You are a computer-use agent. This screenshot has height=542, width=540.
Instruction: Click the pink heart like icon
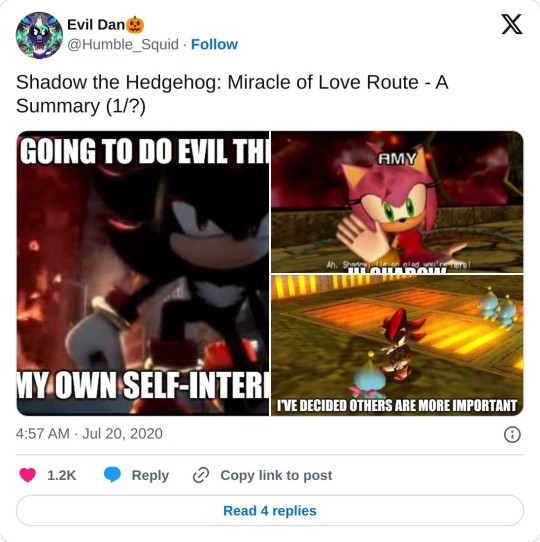pos(28,475)
